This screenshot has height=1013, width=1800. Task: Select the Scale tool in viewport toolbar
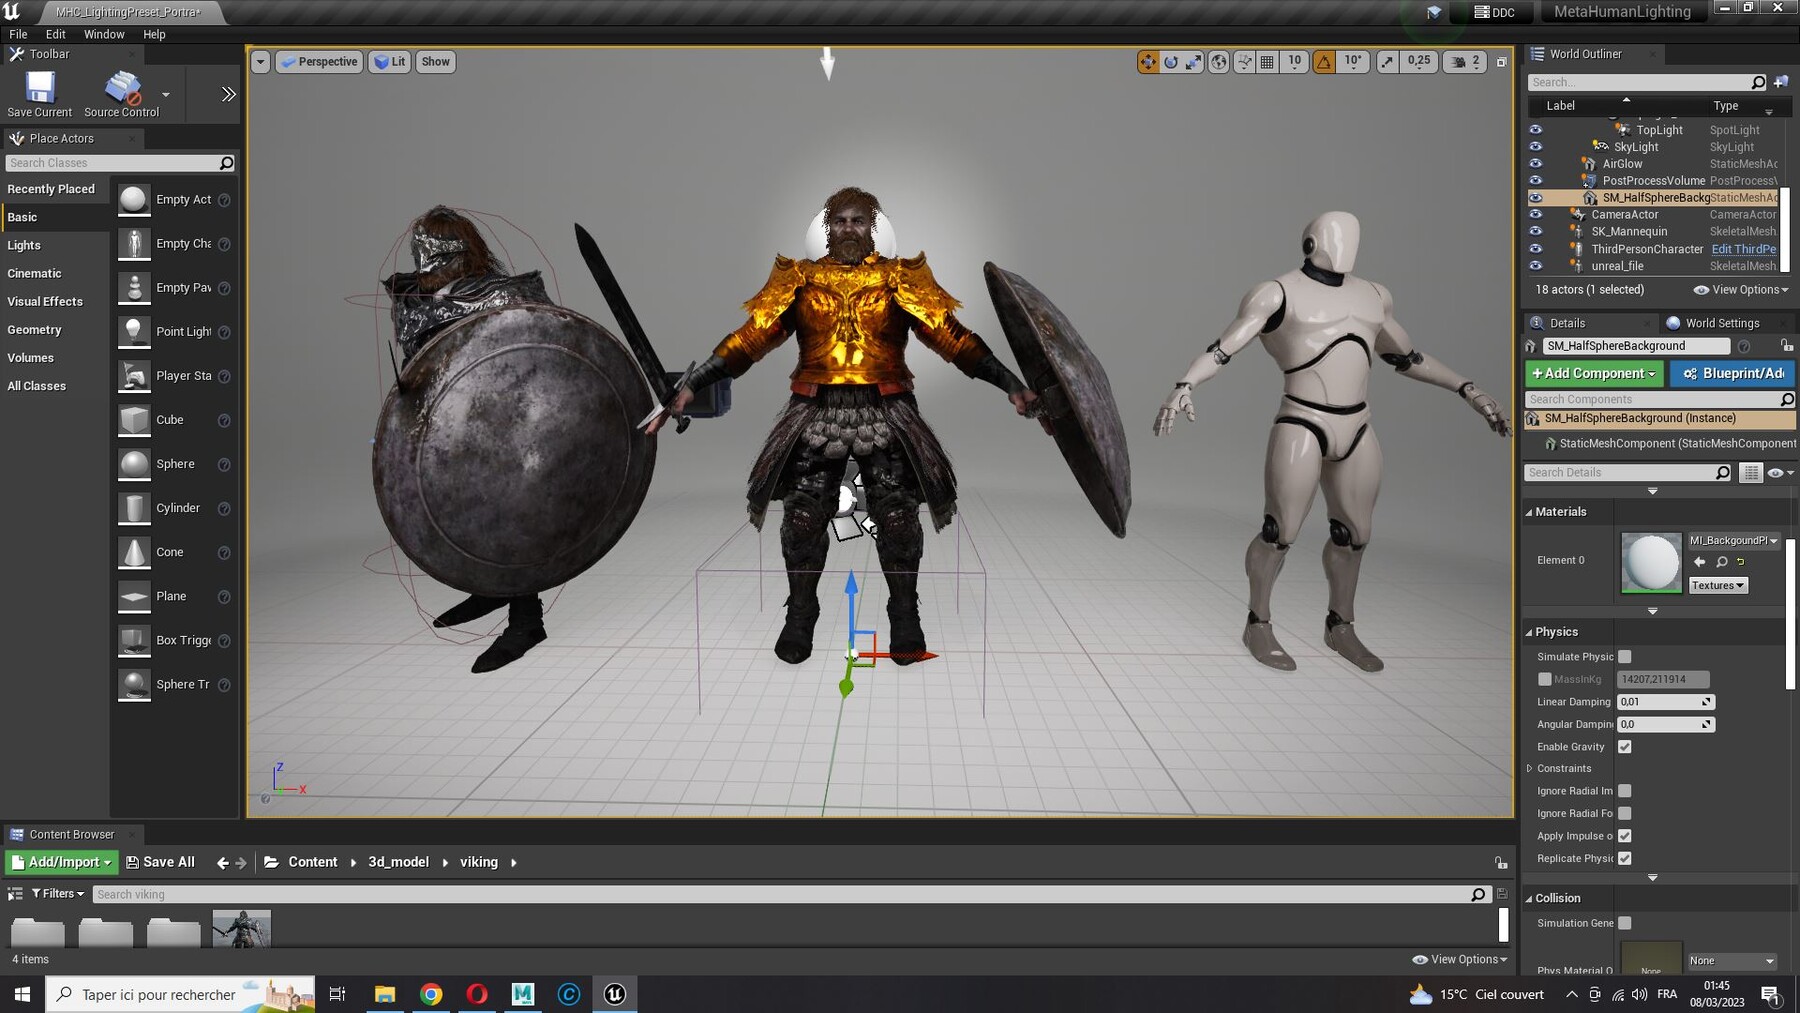click(1194, 61)
